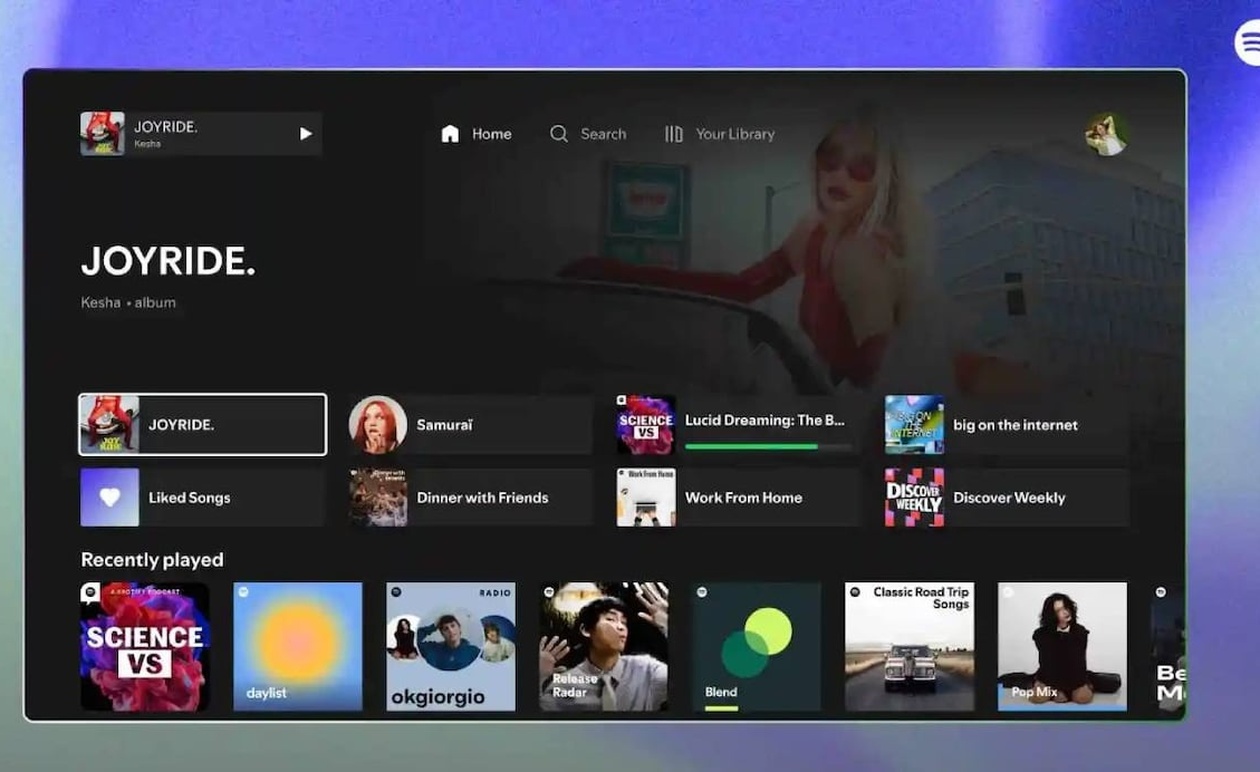
Task: Click the Home navigation icon
Action: click(450, 133)
